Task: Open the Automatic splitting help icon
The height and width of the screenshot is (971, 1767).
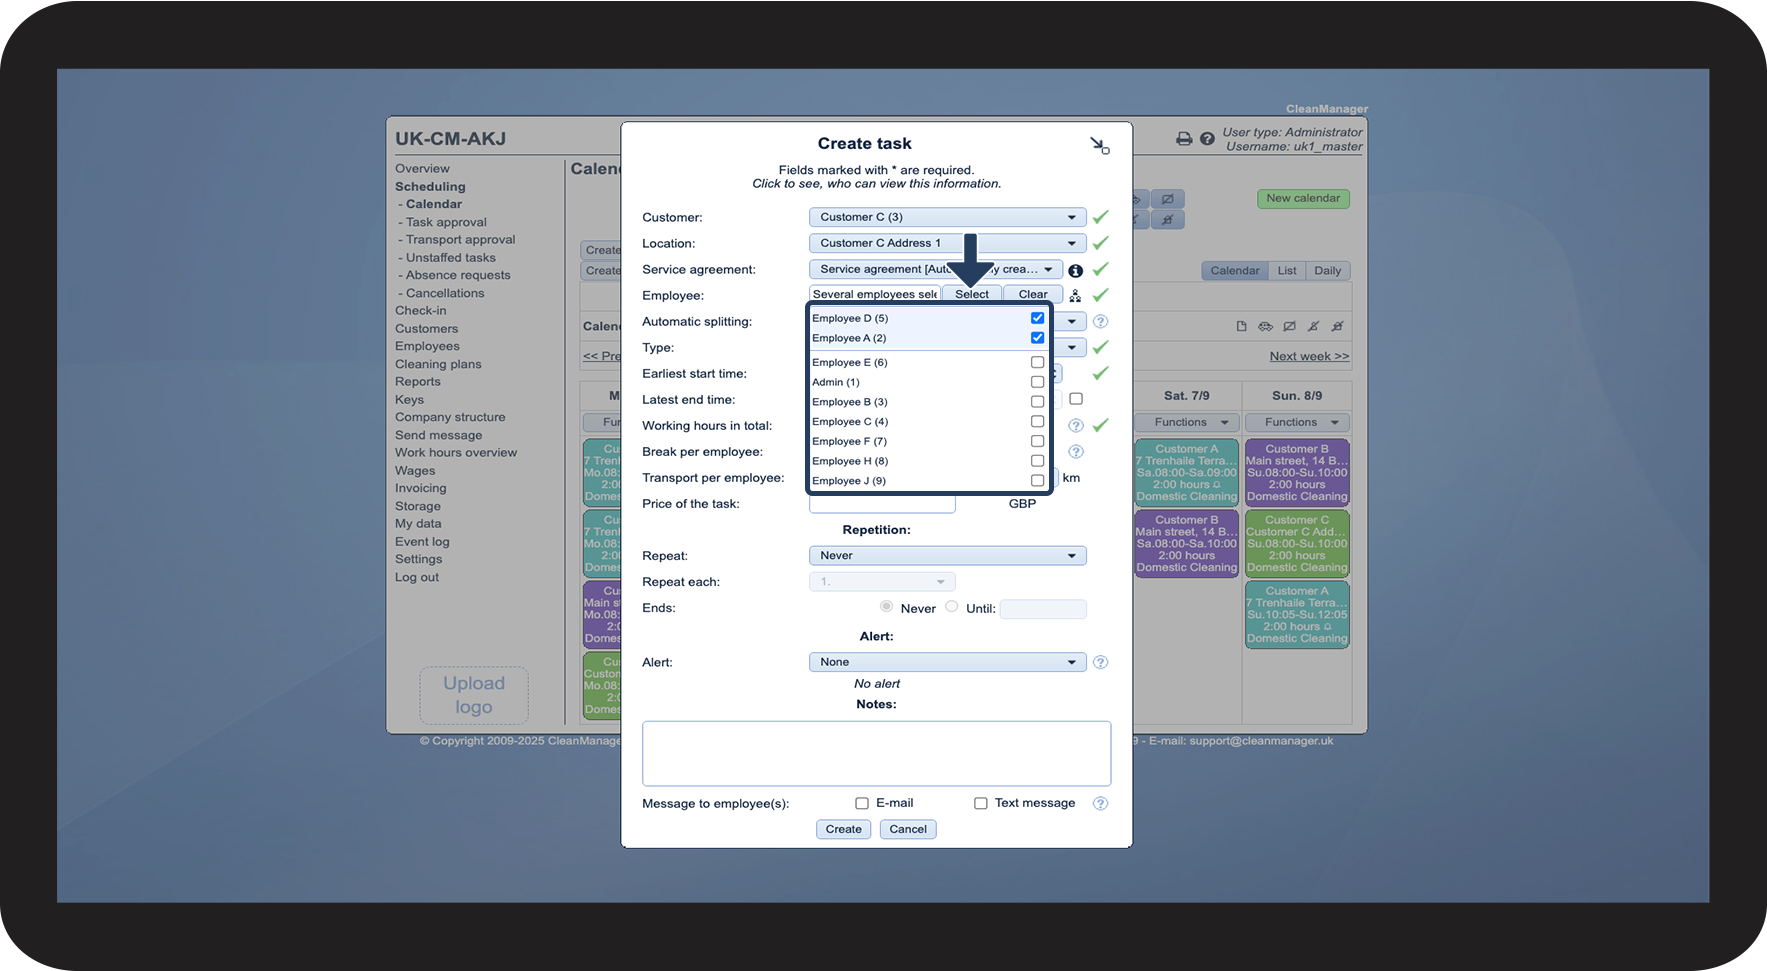Action: 1100,322
